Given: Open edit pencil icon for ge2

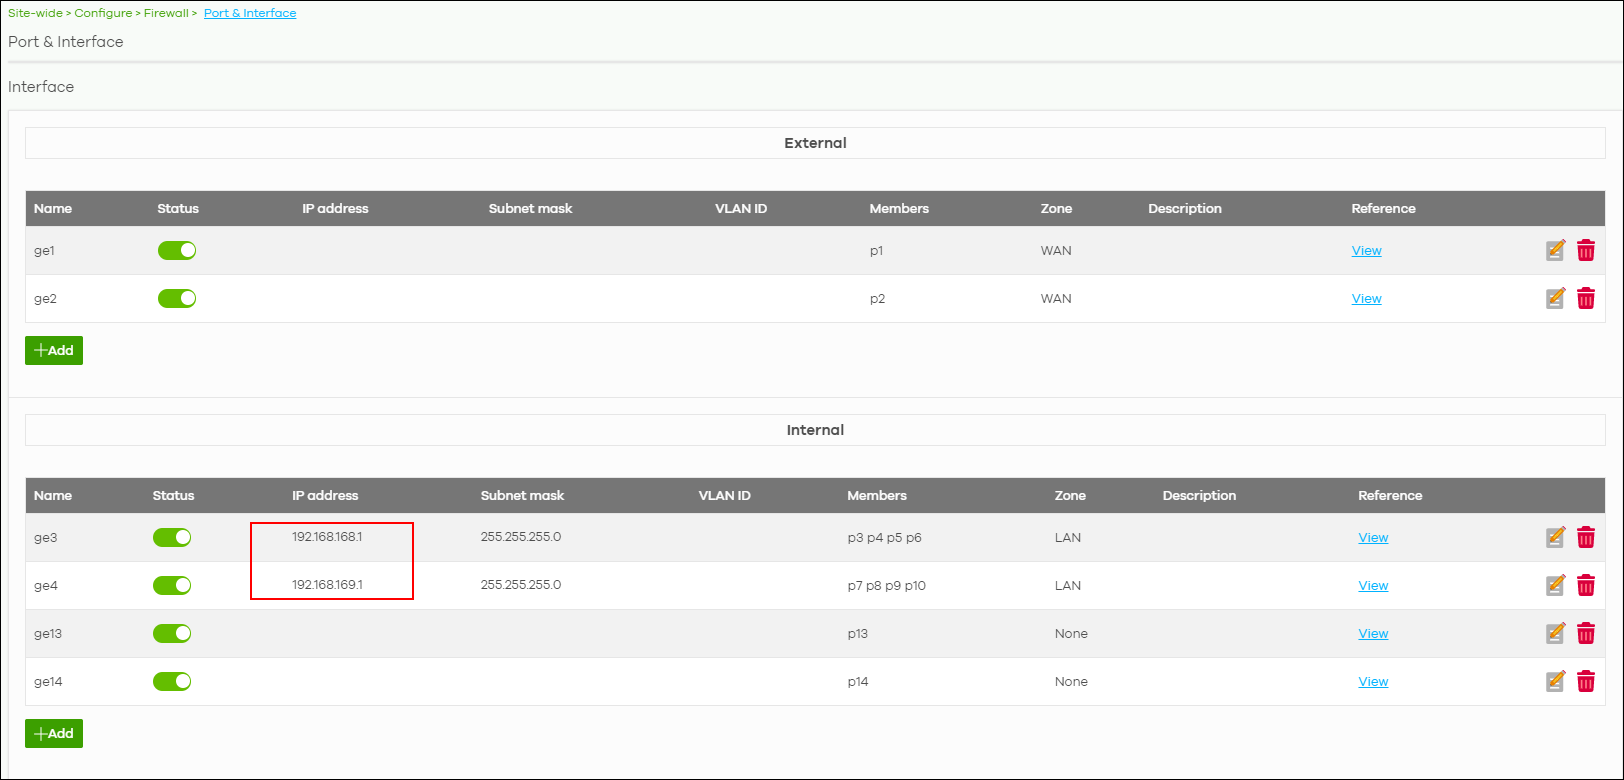Looking at the screenshot, I should [1555, 298].
